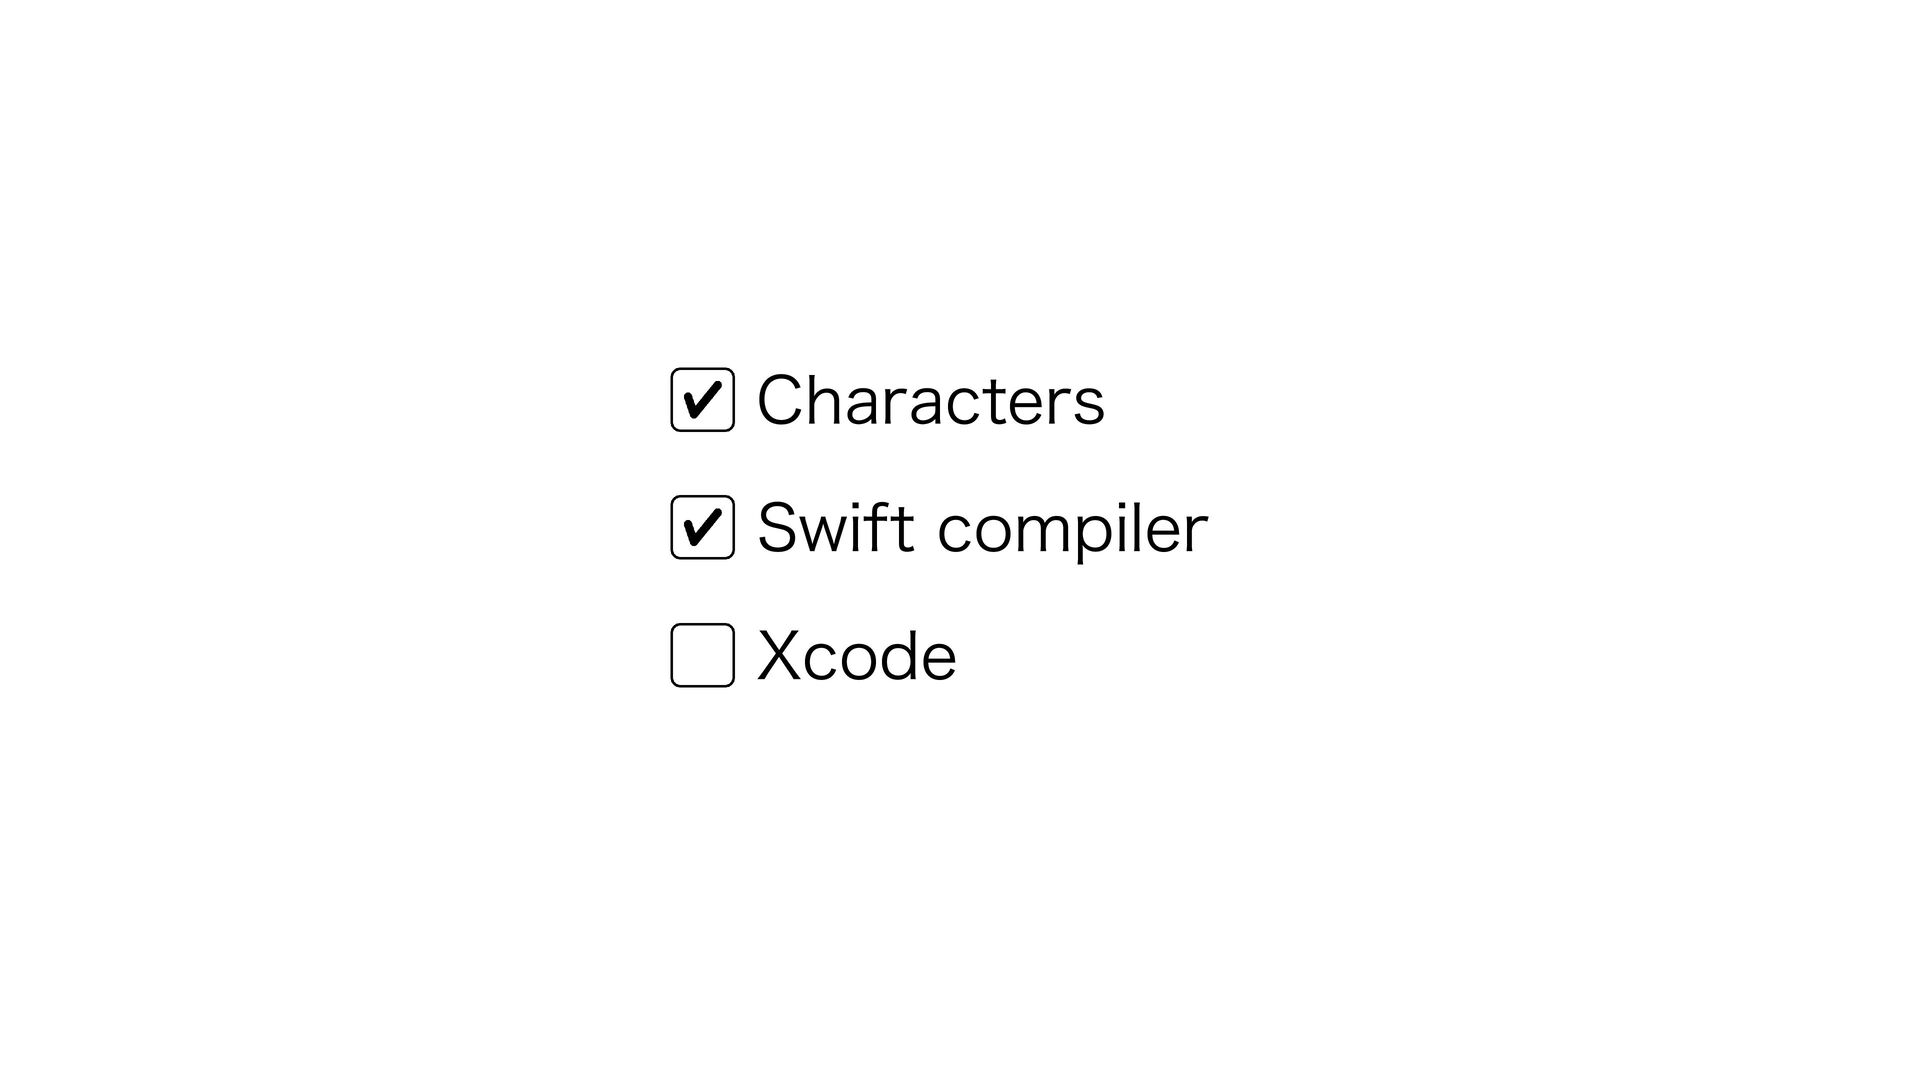The width and height of the screenshot is (1920, 1080).
Task: Click the letter w in Swift
Action: click(828, 535)
